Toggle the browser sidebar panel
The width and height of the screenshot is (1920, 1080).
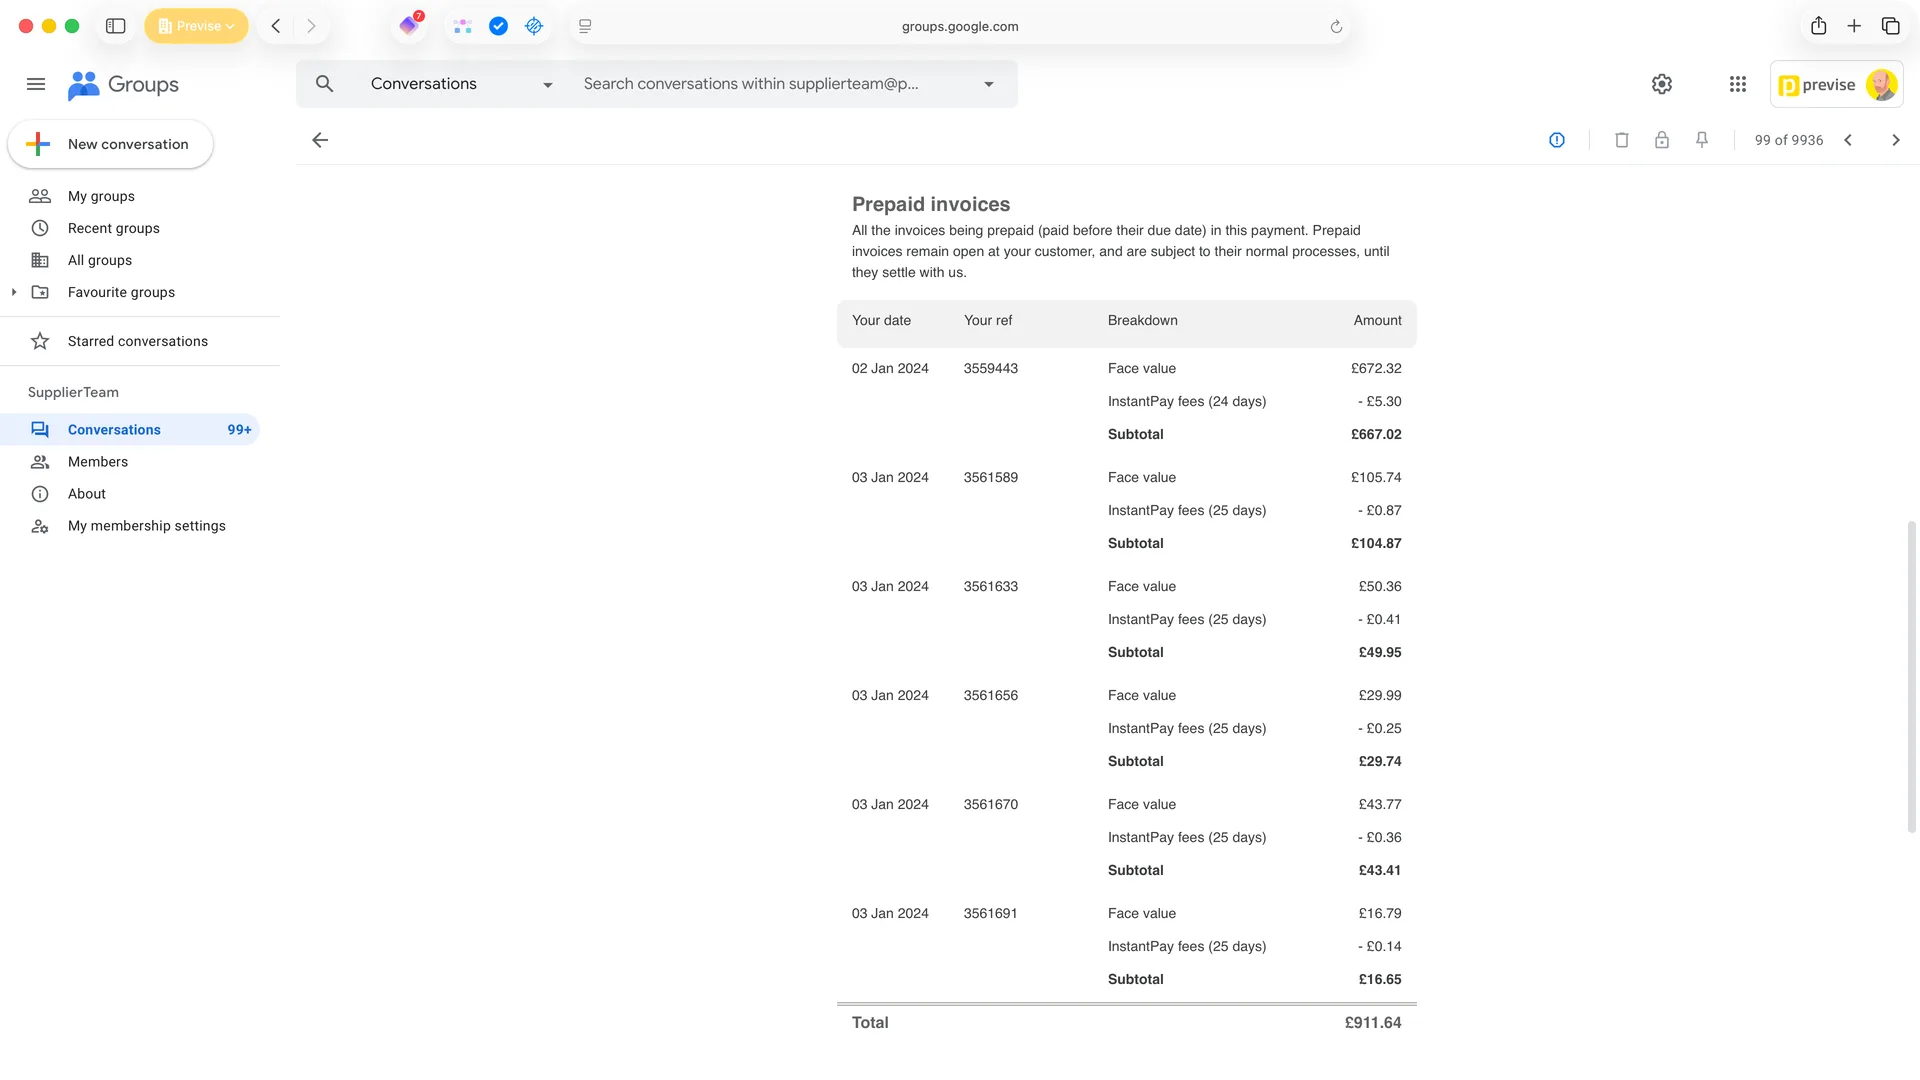click(x=116, y=26)
